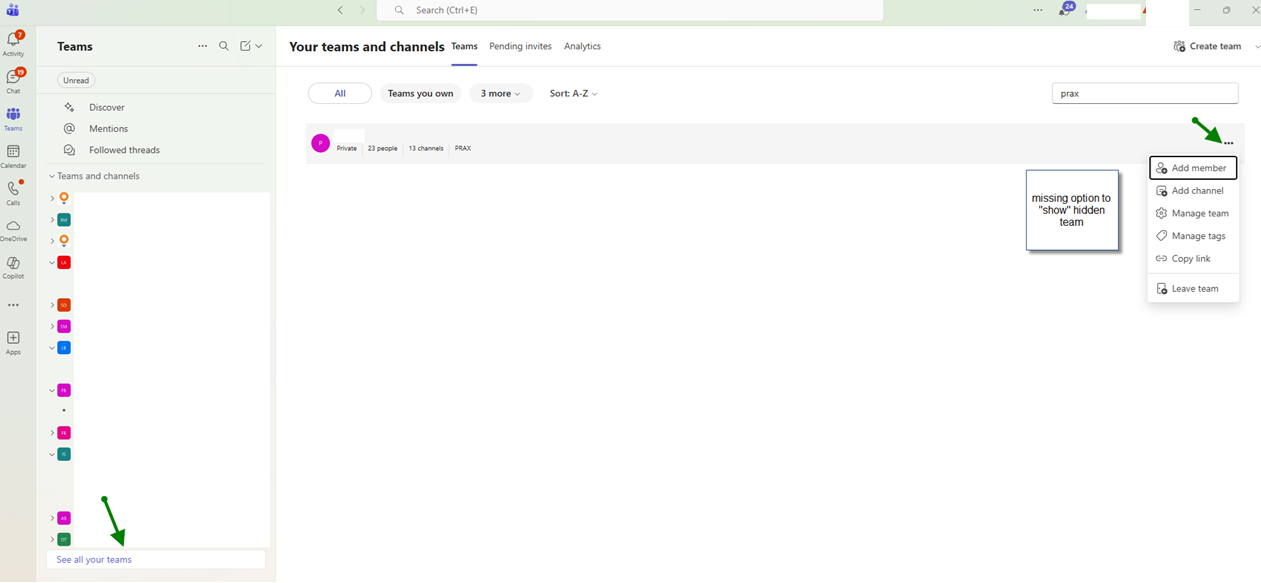Click the Search (Ctrl+E) box
1261x583 pixels.
(x=630, y=10)
